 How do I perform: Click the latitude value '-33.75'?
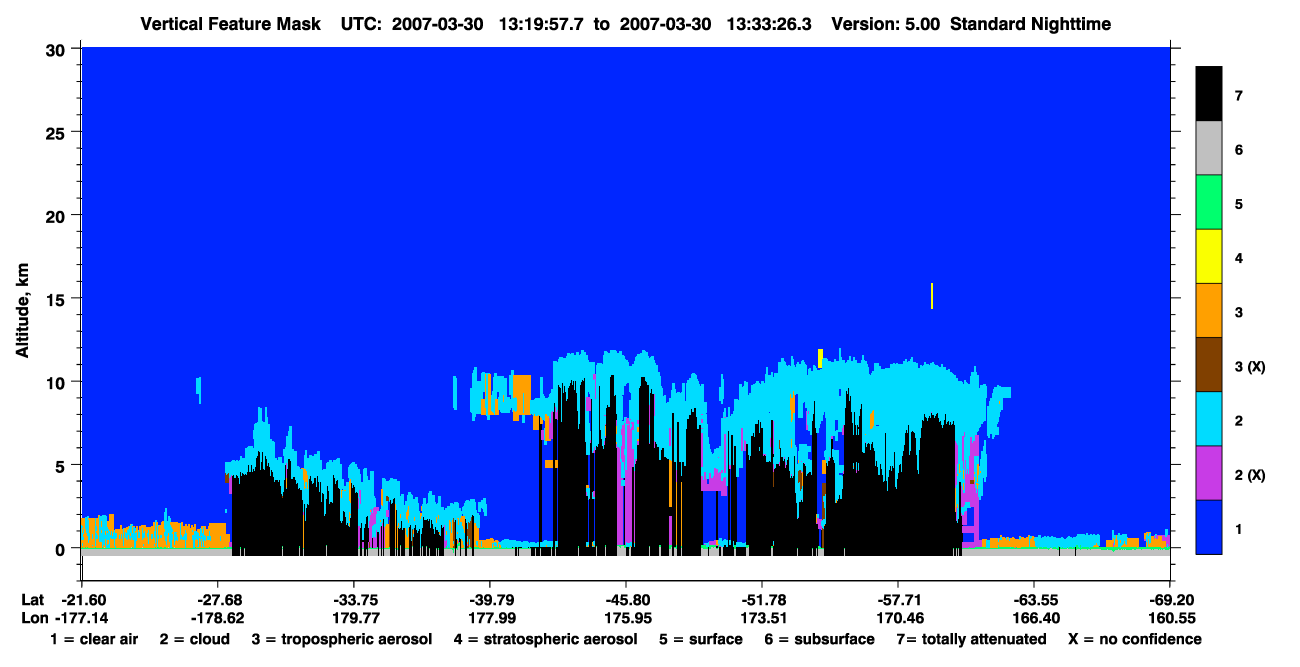[353, 600]
